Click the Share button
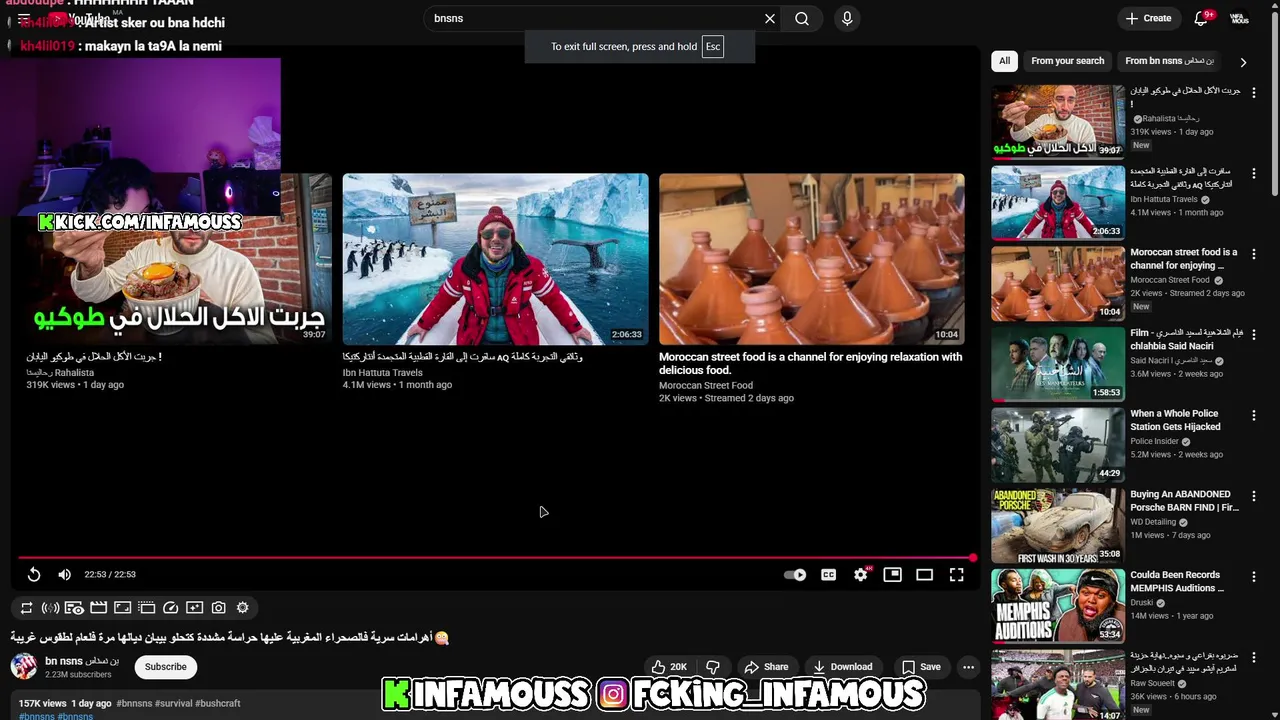 coord(766,667)
